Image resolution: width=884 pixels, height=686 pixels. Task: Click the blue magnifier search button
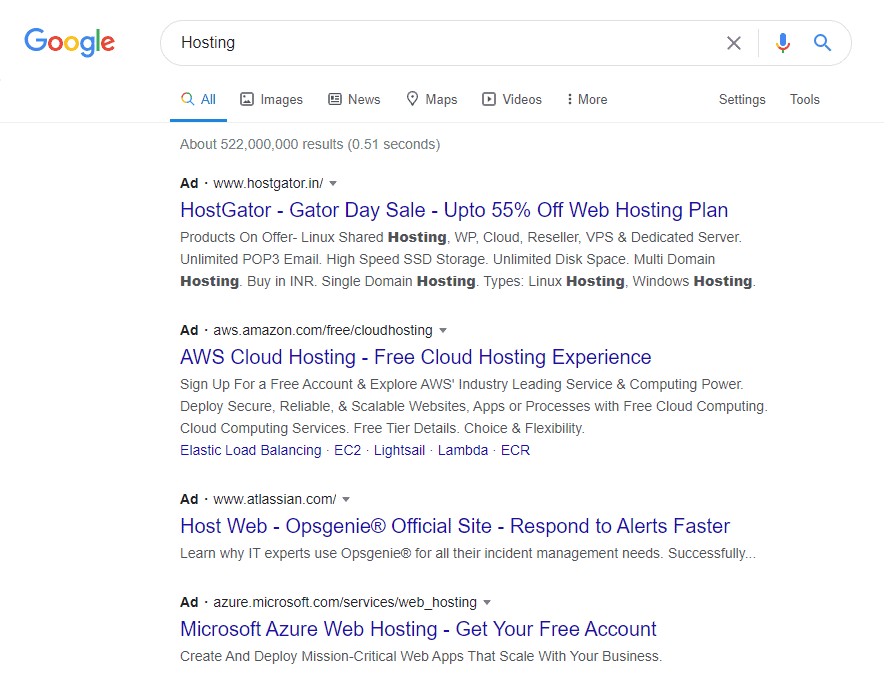pos(822,42)
